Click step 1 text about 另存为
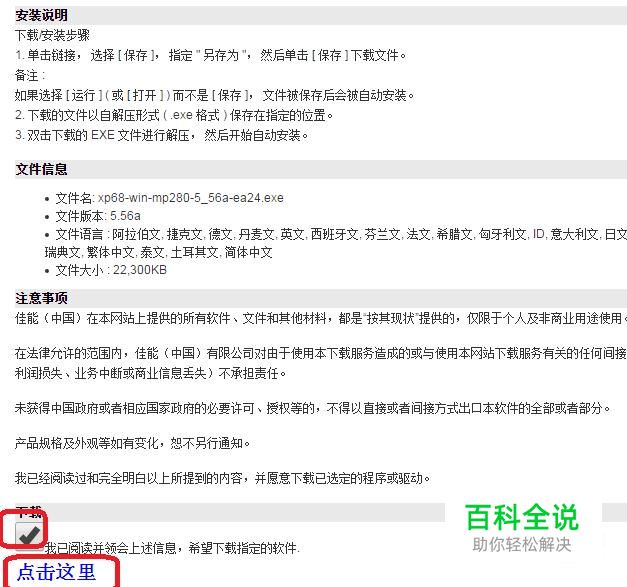Image resolution: width=627 pixels, height=587 pixels. click(211, 55)
